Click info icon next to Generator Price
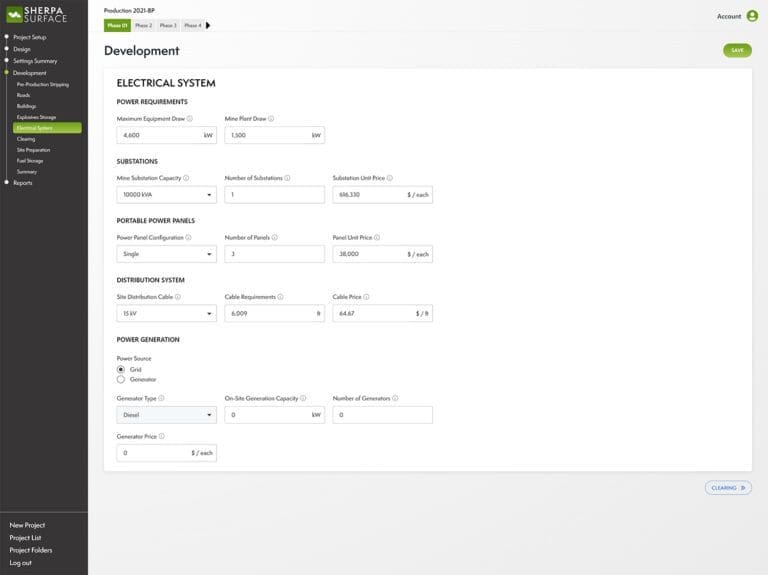The image size is (768, 575). coord(162,436)
